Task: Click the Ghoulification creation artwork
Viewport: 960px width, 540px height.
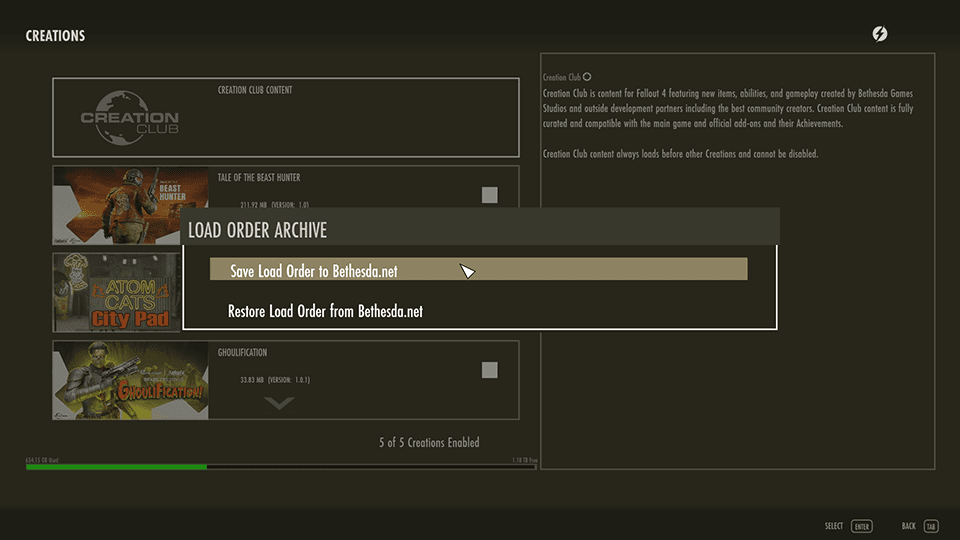Action: [130, 380]
